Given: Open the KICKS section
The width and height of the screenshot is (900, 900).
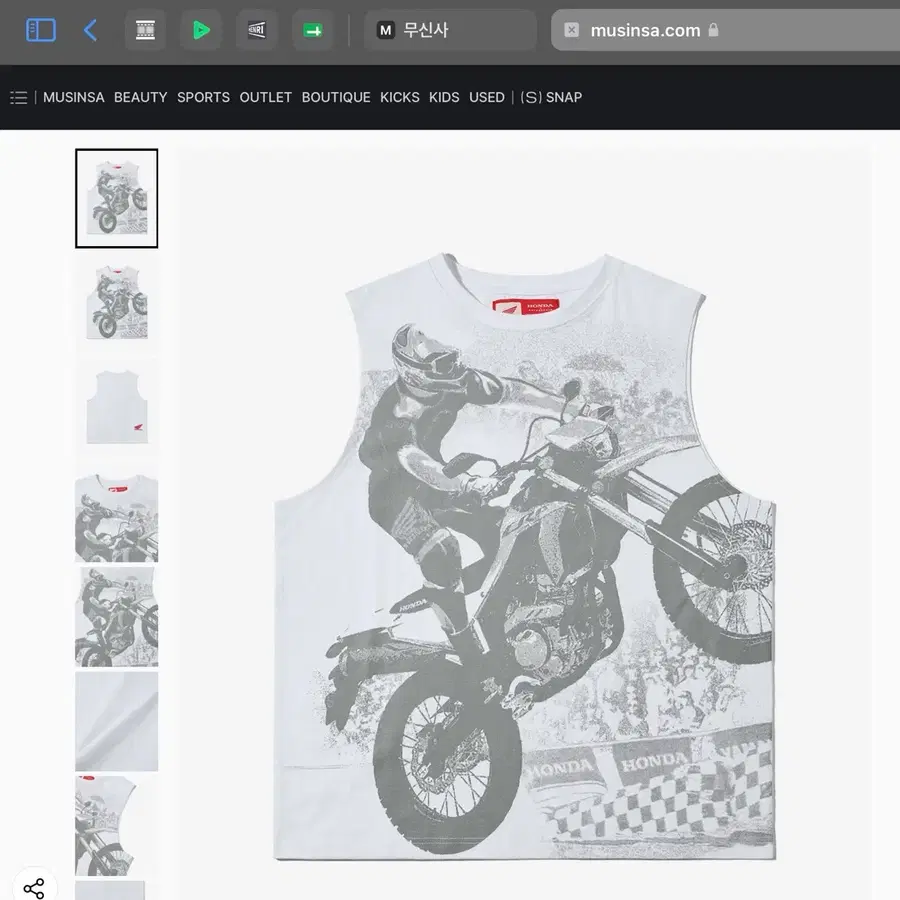Looking at the screenshot, I should click(399, 98).
